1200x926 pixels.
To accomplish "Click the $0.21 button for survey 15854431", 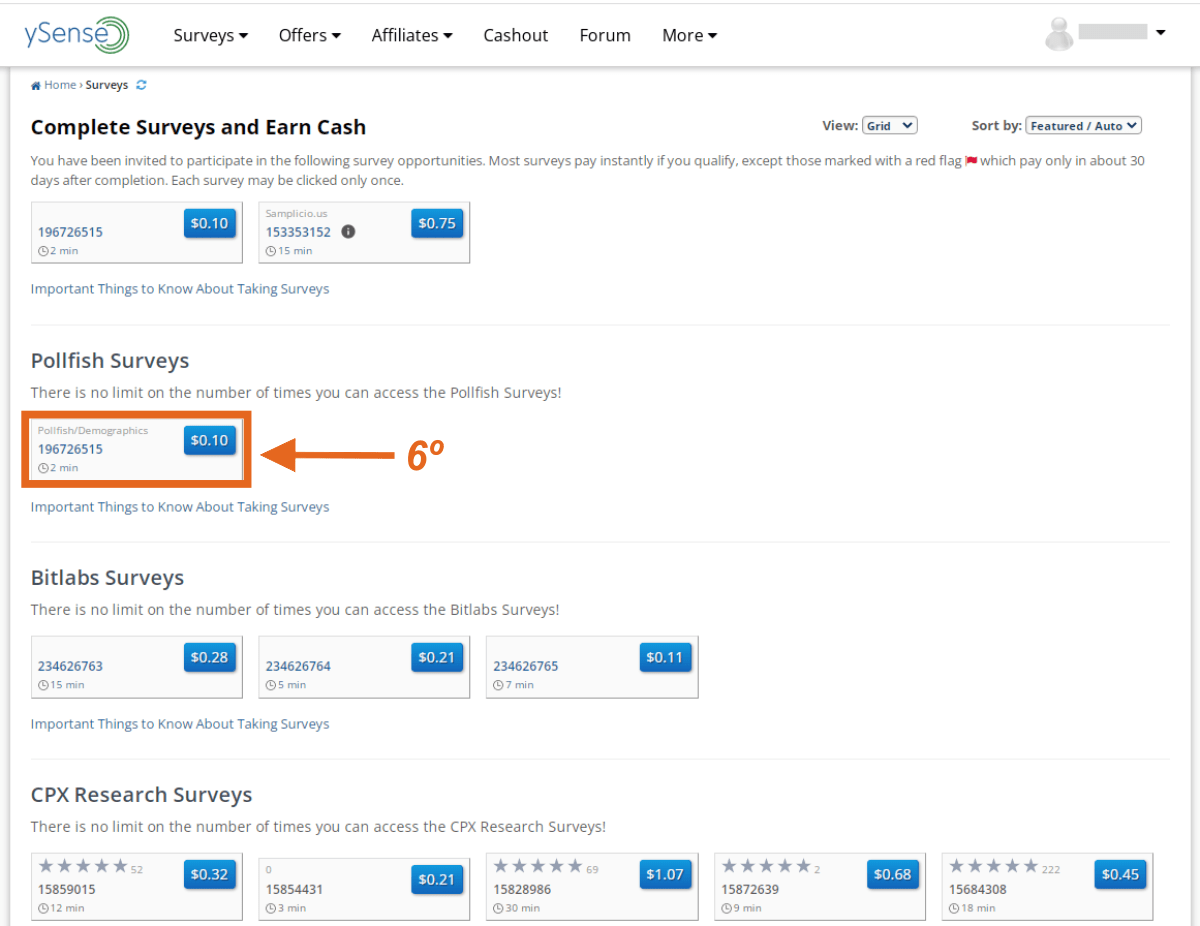I will pyautogui.click(x=437, y=879).
